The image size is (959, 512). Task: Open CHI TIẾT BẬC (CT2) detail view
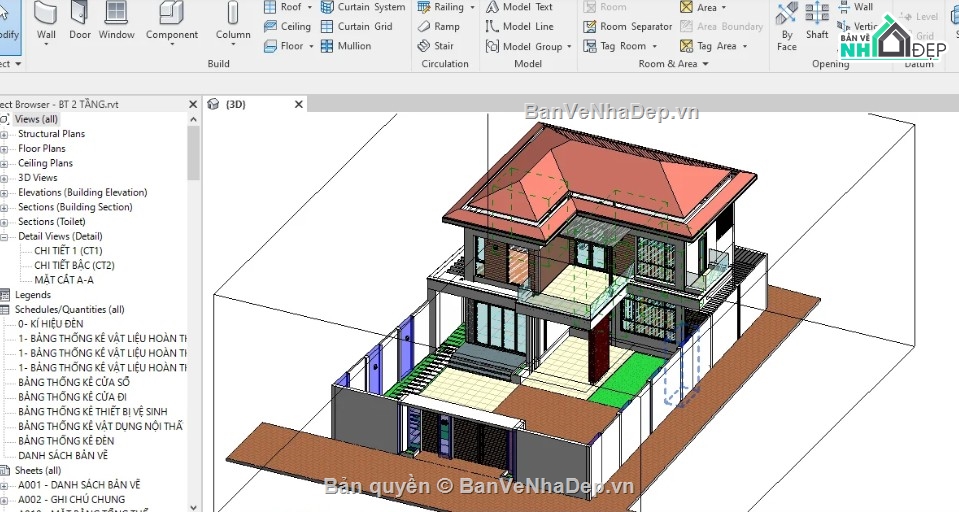pyautogui.click(x=74, y=265)
